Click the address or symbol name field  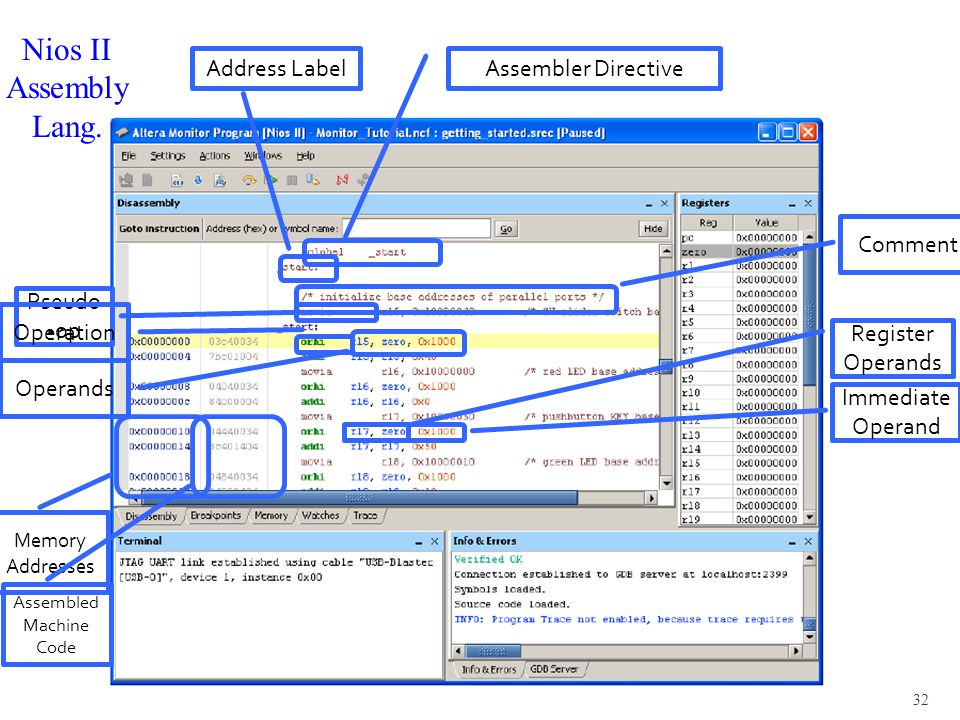417,228
